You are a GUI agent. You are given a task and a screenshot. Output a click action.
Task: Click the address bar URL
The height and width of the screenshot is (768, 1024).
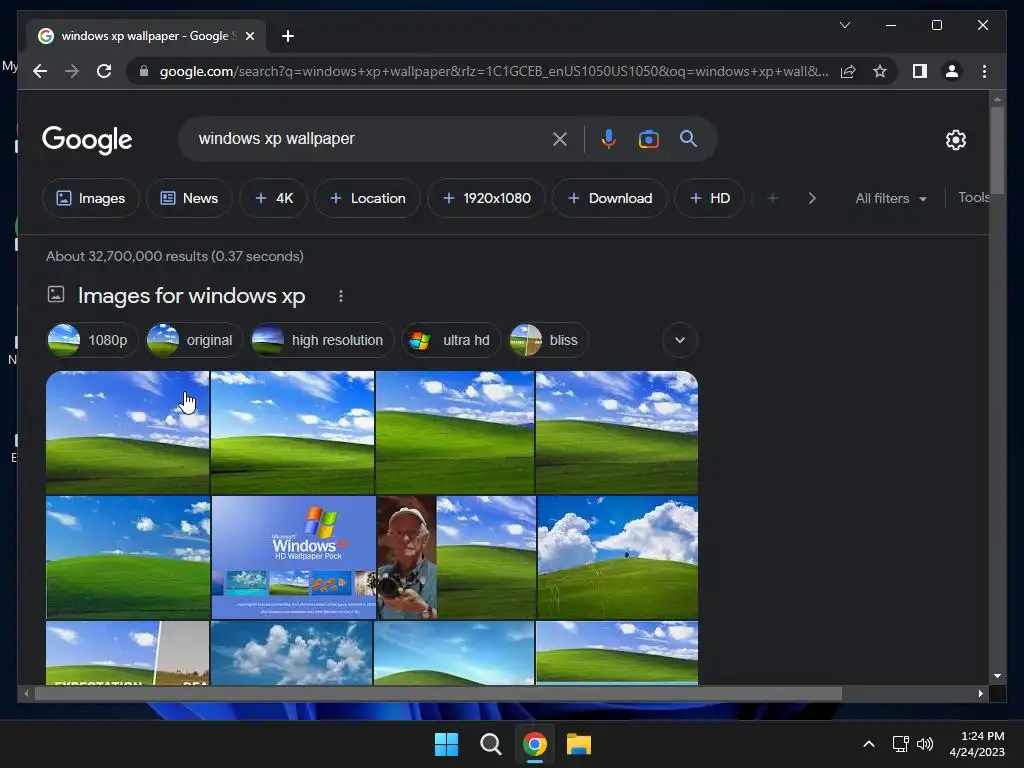(x=494, y=71)
